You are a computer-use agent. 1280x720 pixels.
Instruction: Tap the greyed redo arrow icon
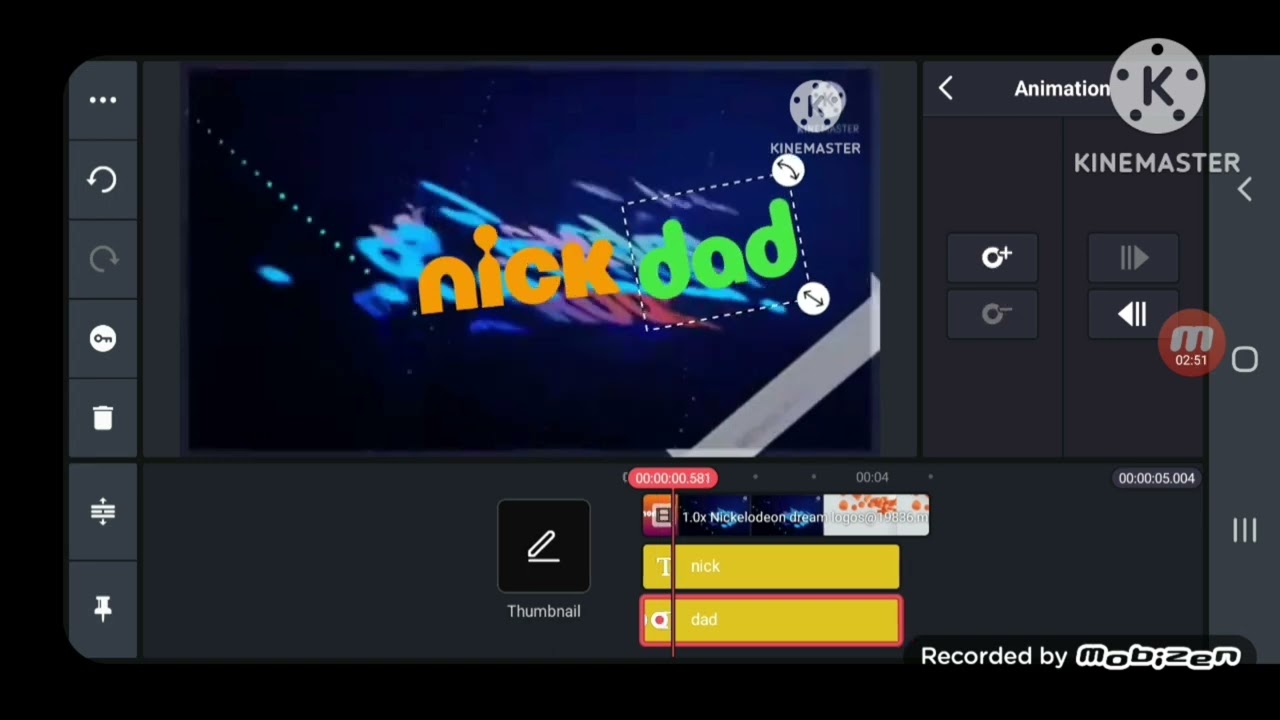103,260
